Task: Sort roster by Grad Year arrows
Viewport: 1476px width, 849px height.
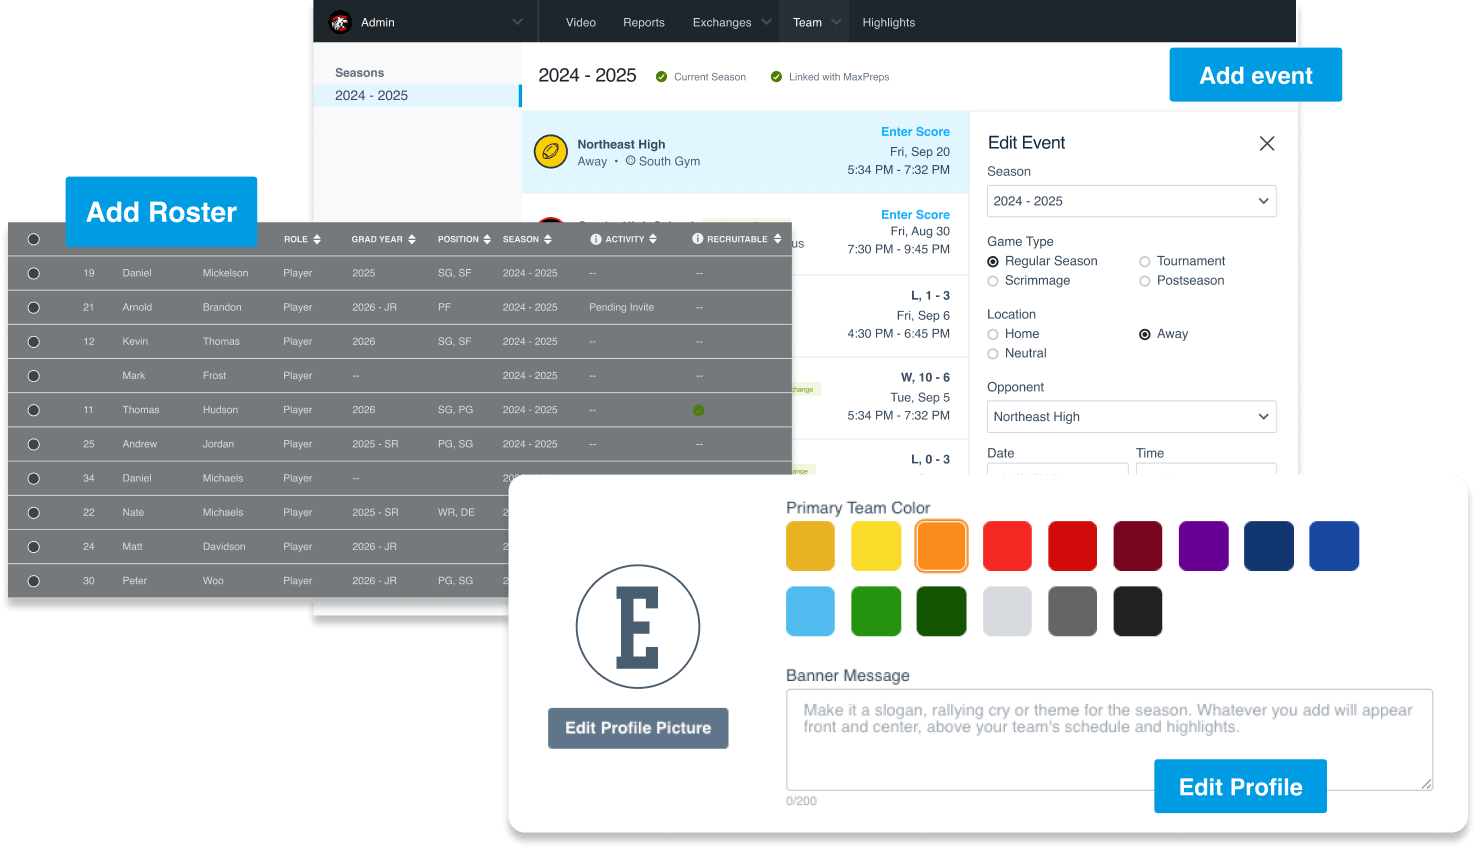Action: coord(412,240)
